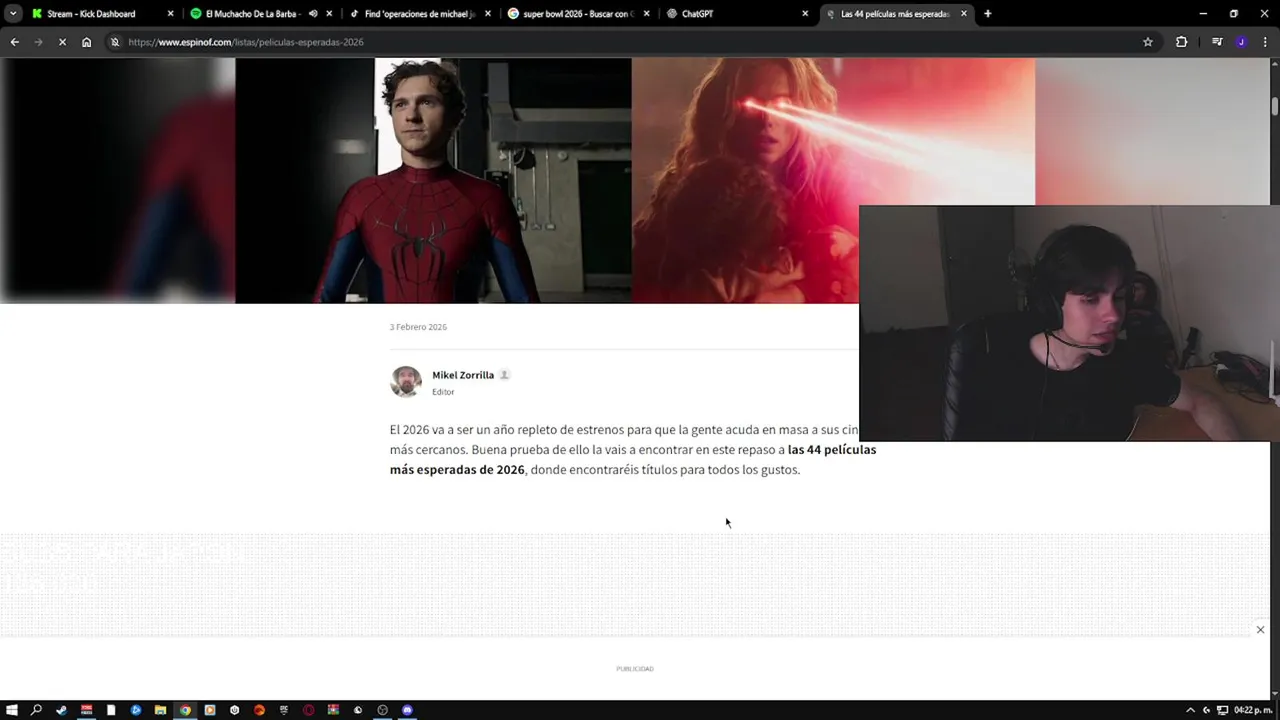Click the icon next to Mikel Zorrilla
Image resolution: width=1280 pixels, height=720 pixels.
click(x=504, y=375)
